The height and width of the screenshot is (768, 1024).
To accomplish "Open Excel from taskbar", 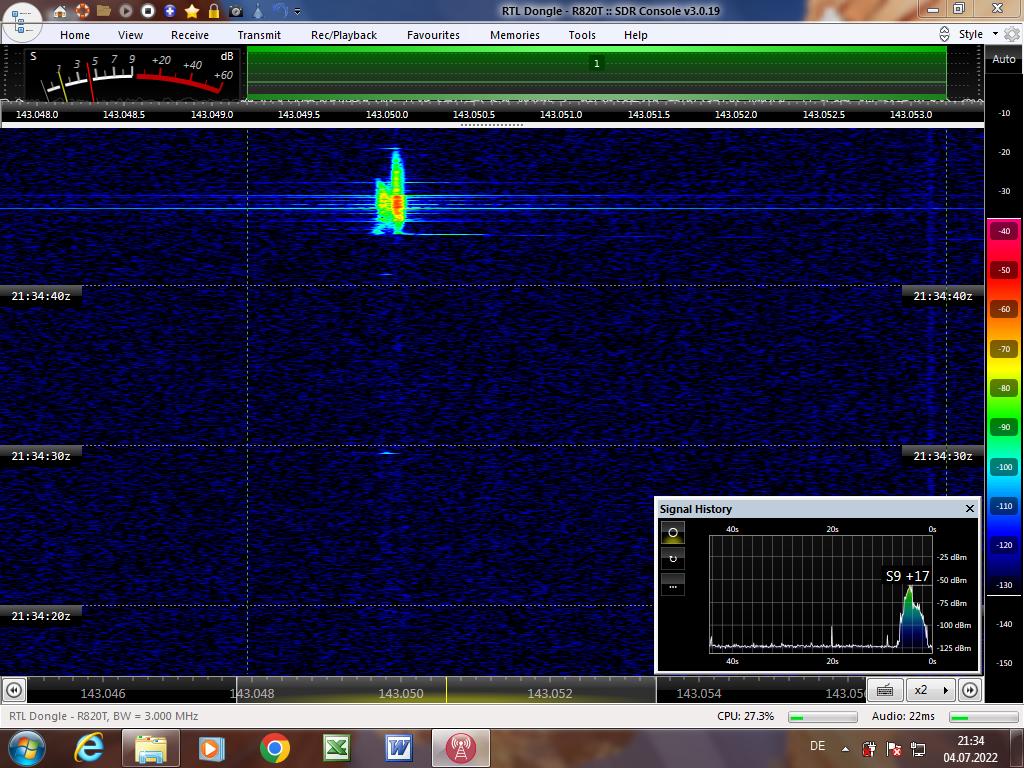I will pyautogui.click(x=336, y=748).
